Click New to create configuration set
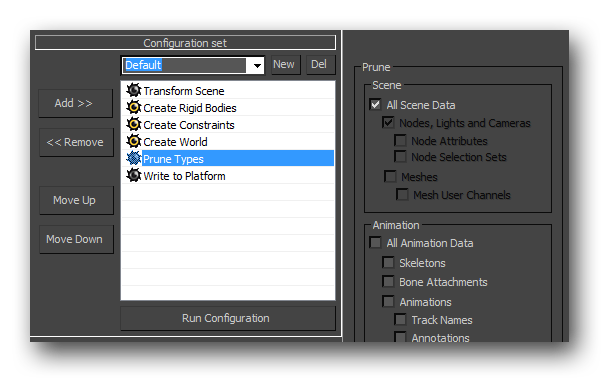Viewport: 614px width, 387px height. (x=285, y=65)
